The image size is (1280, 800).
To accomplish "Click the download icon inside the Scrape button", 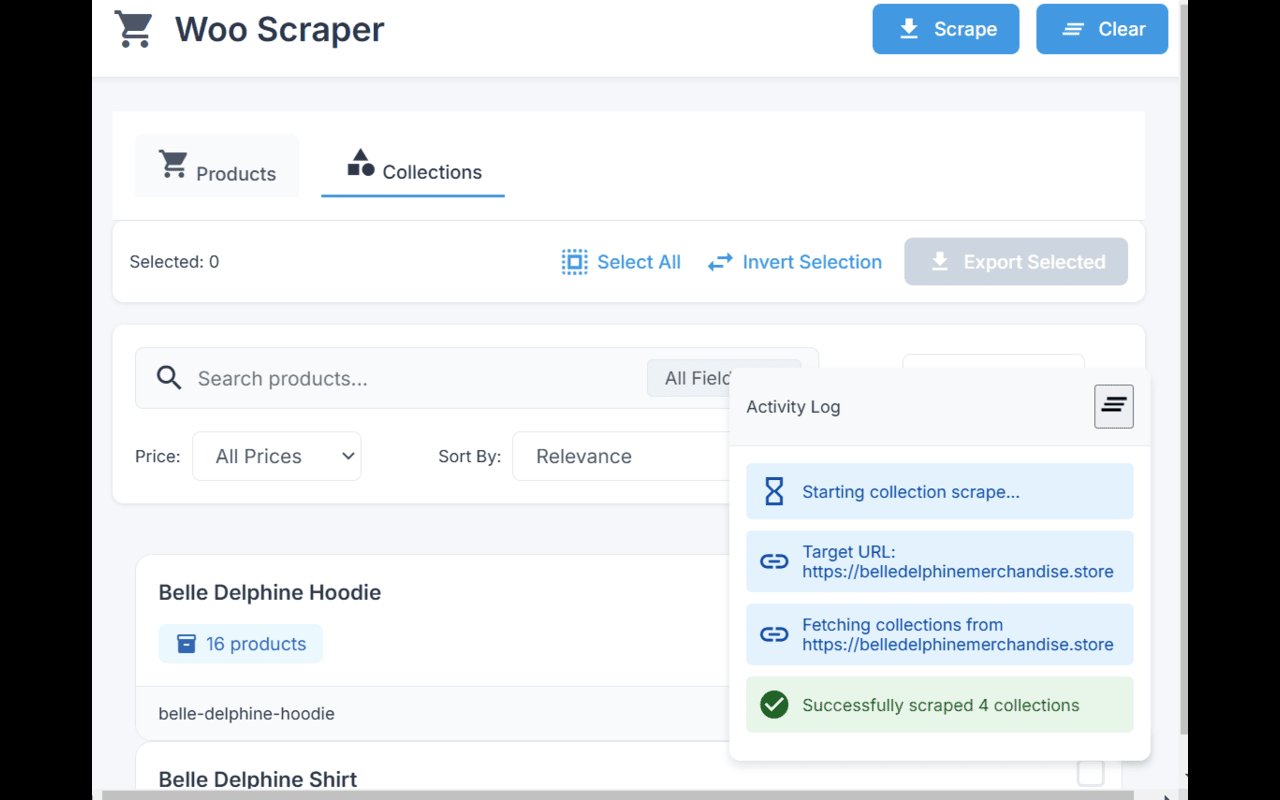I will [x=909, y=29].
